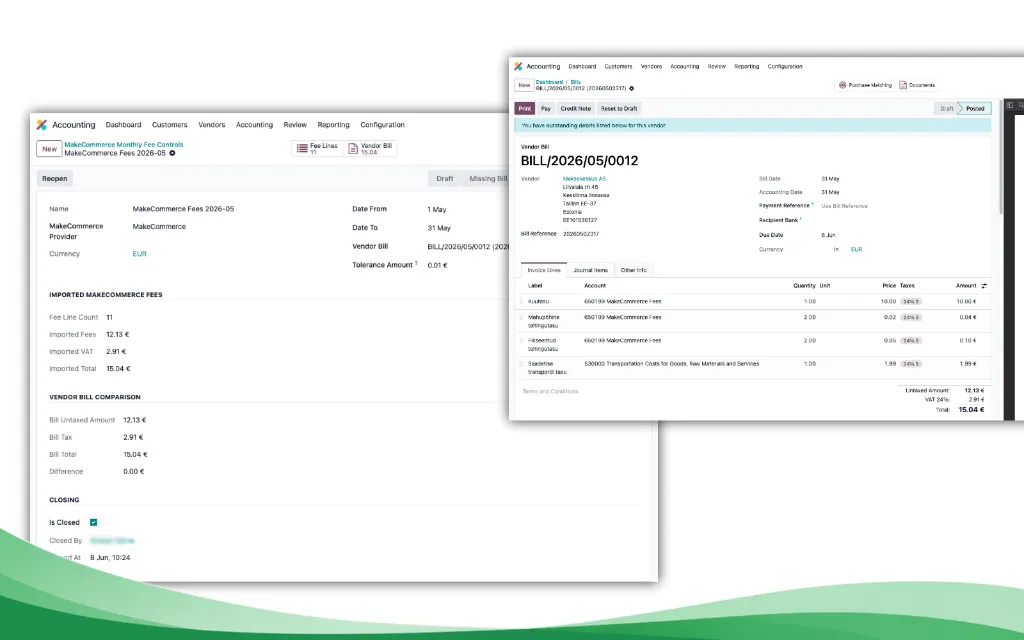Click the Odoo logo in the vendor bill window
This screenshot has width=1024, height=640.
coord(518,67)
